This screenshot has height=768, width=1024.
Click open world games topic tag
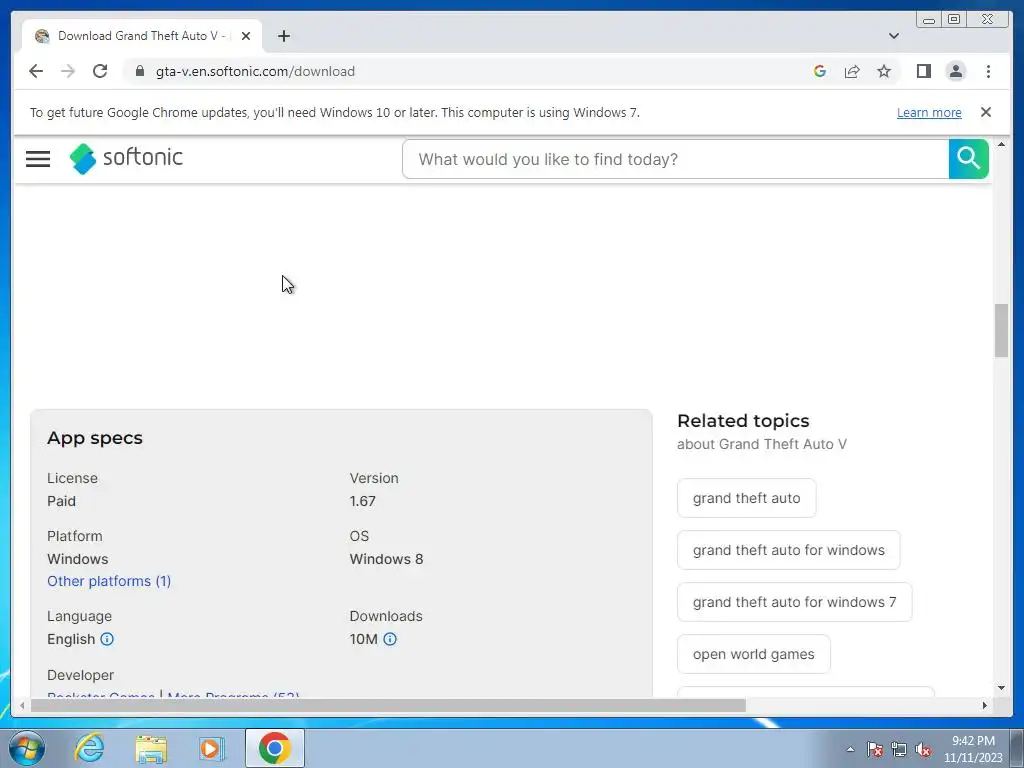[754, 654]
